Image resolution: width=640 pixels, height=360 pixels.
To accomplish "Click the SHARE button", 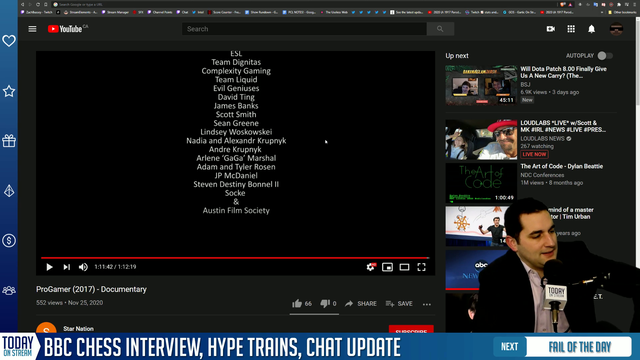I will coord(361,304).
